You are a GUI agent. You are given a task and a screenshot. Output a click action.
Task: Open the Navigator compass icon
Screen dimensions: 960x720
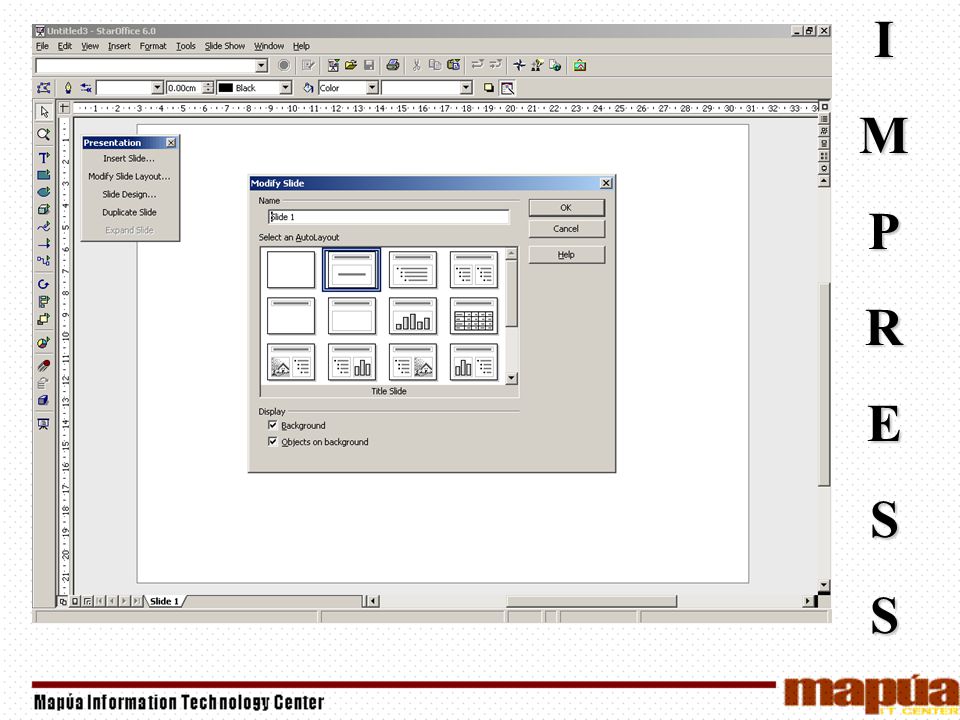click(519, 65)
